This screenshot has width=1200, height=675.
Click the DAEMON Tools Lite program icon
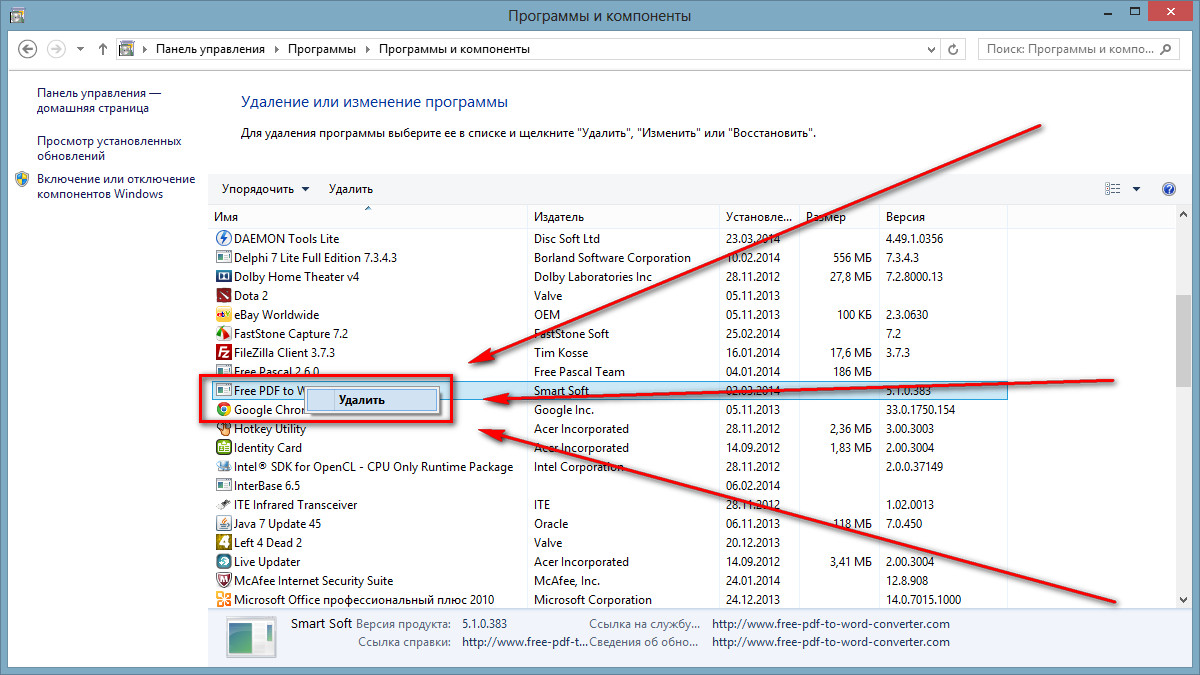[224, 239]
